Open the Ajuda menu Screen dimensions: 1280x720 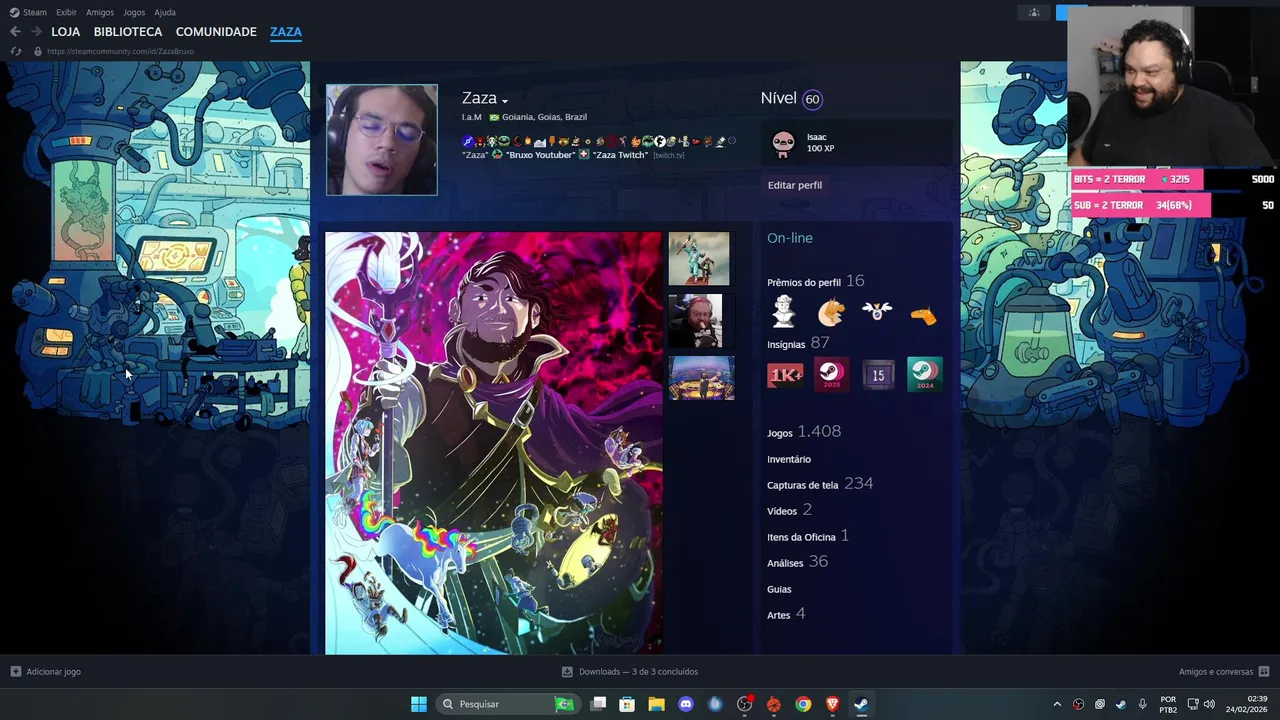click(x=165, y=12)
